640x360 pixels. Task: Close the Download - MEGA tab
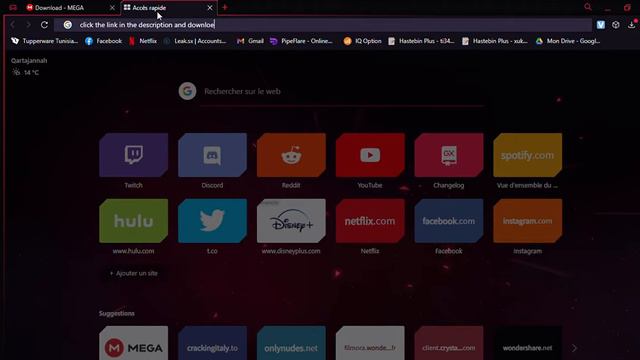(x=112, y=8)
